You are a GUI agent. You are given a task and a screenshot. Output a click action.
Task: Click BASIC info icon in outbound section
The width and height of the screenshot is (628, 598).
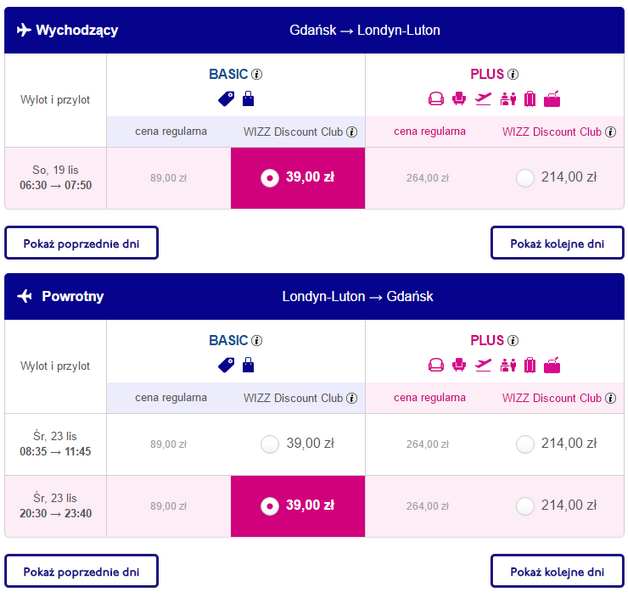pos(257,74)
